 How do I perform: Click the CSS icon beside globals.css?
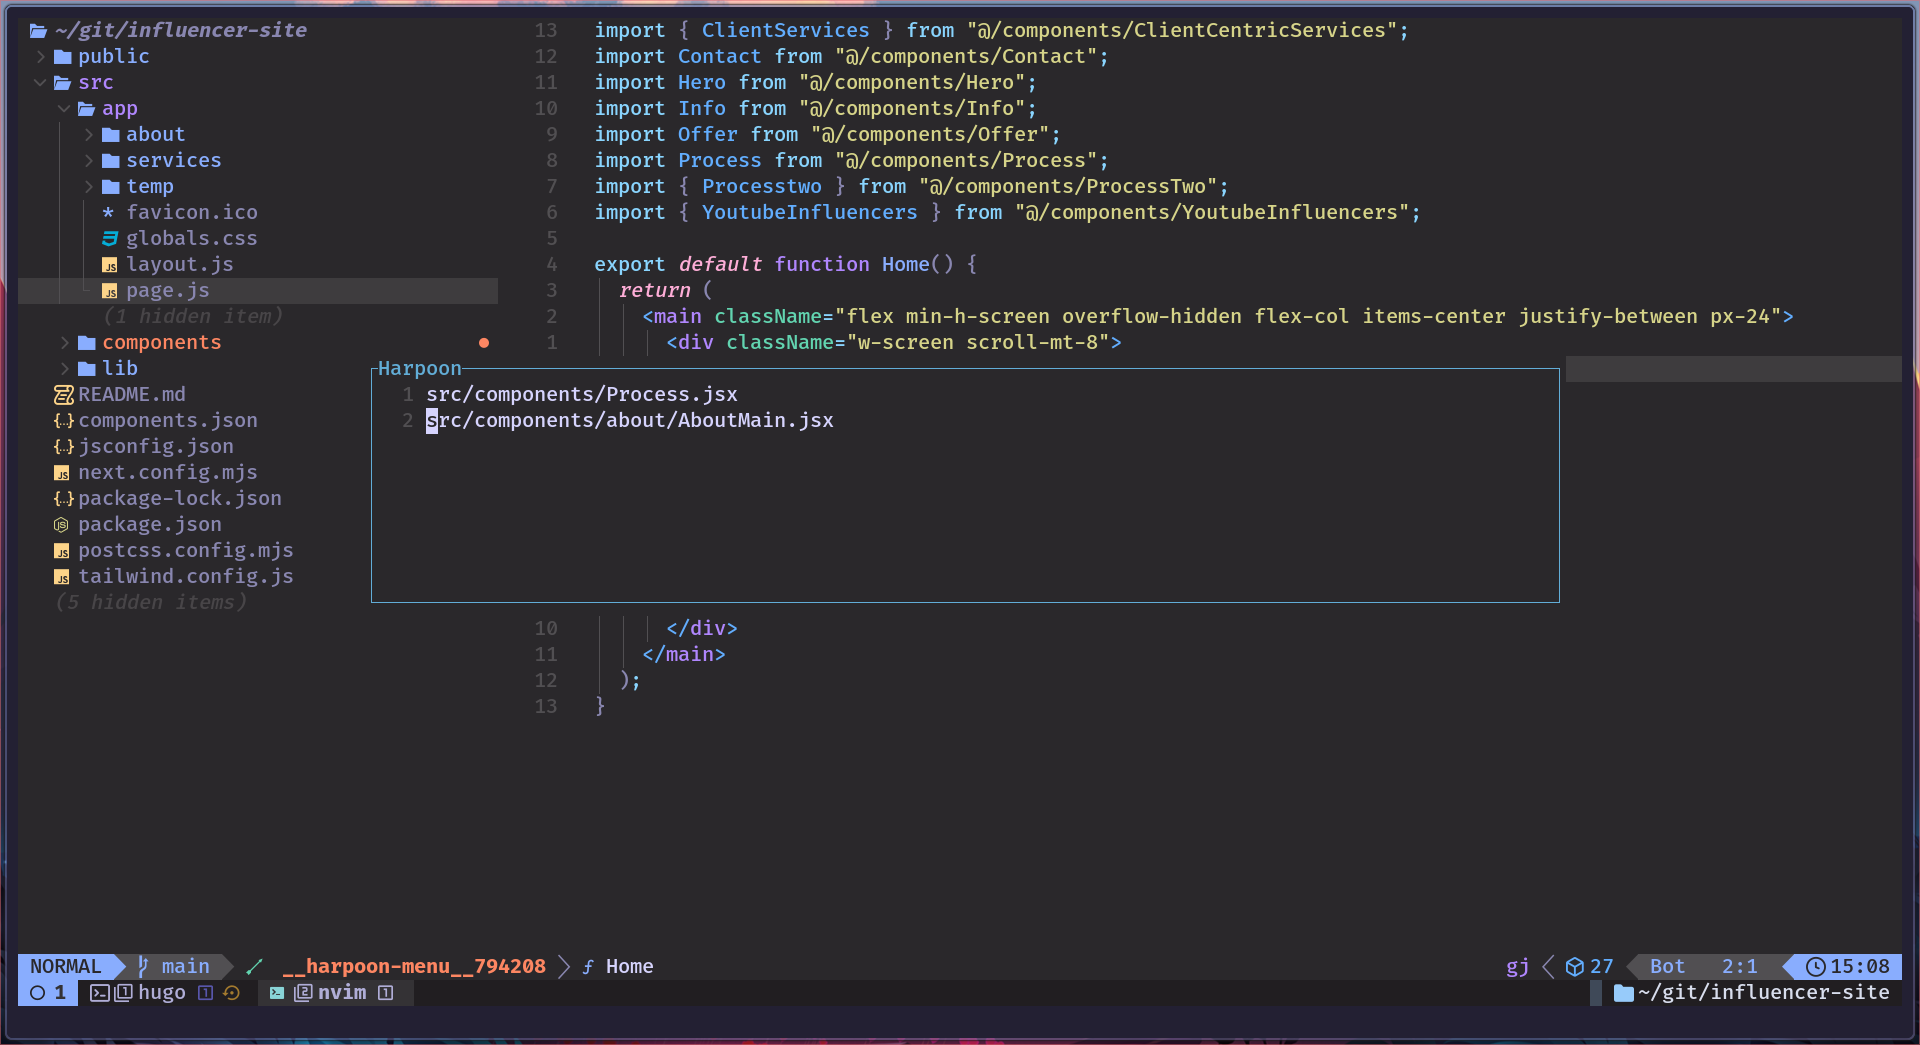(110, 238)
